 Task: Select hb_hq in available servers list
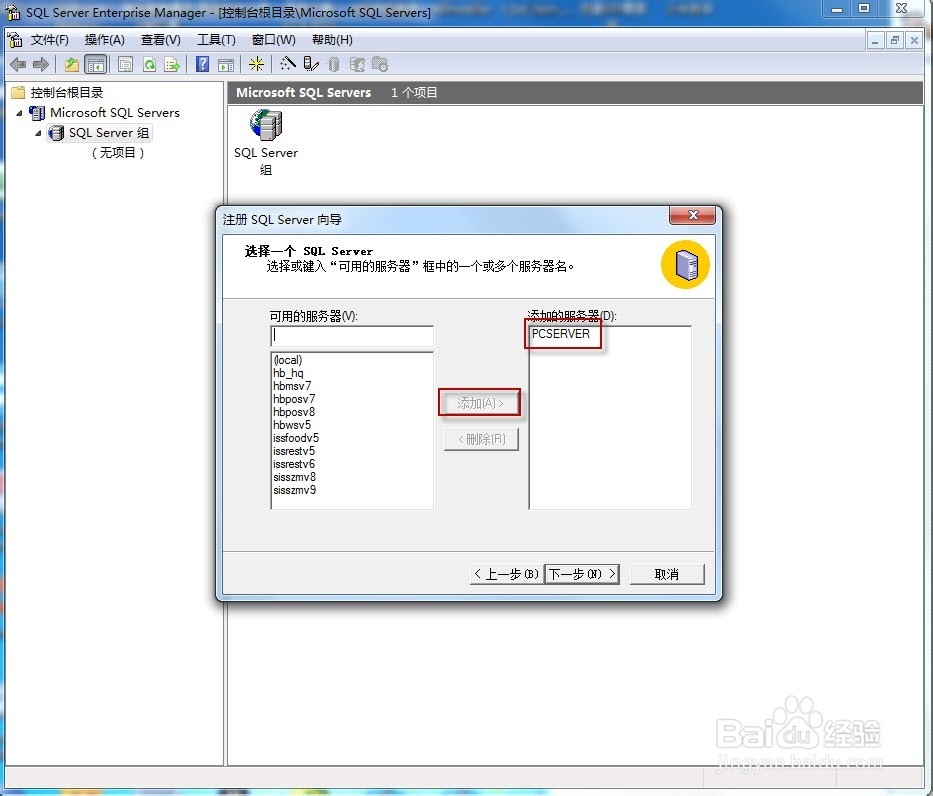pos(288,373)
